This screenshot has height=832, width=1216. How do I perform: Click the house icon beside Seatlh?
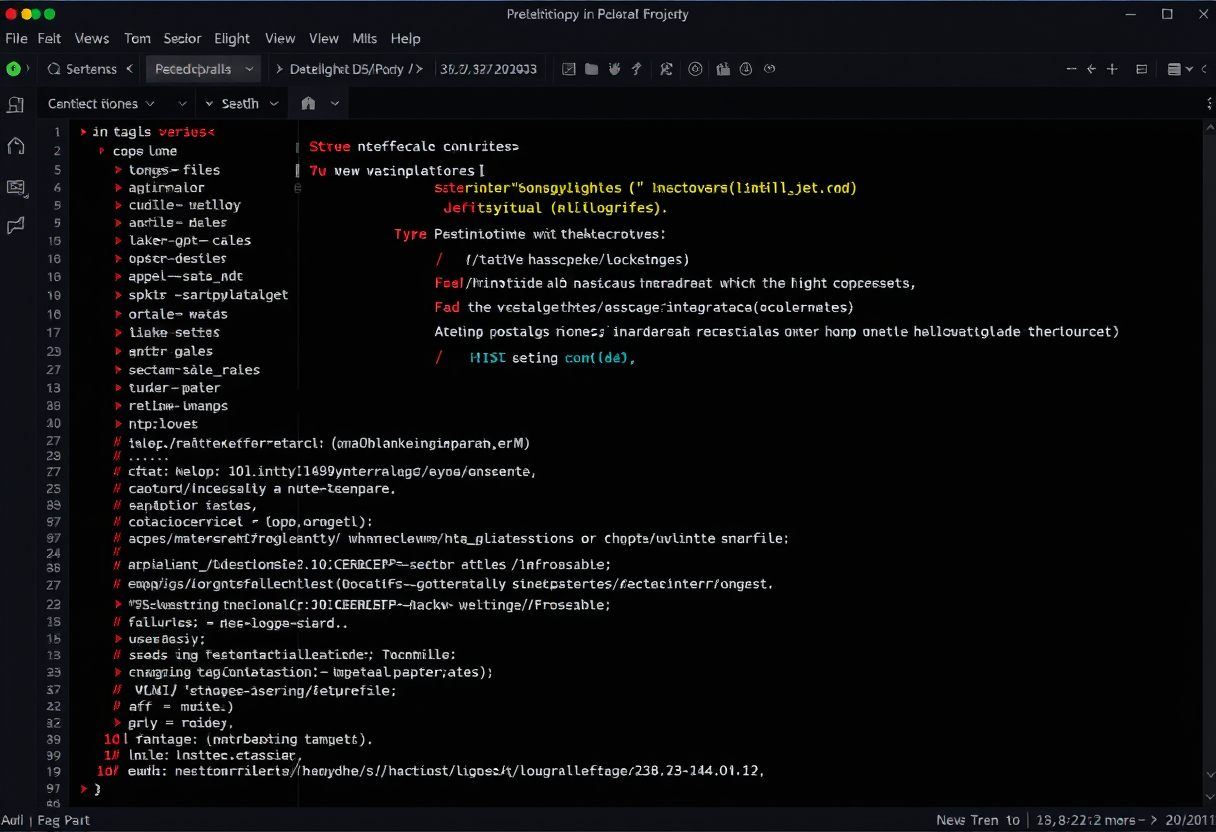pos(308,103)
